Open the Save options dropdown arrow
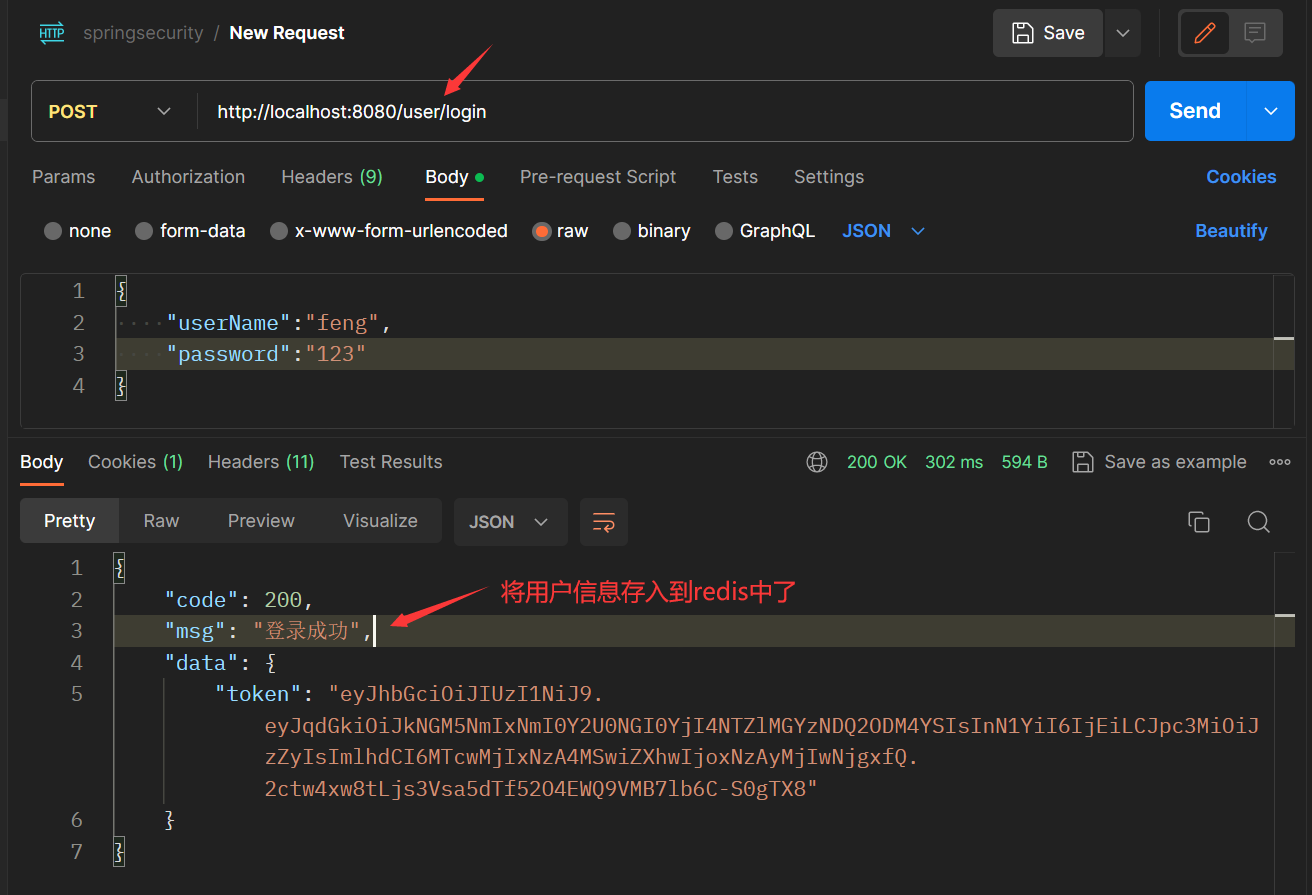Screen dimensions: 1312x895 click(1123, 33)
